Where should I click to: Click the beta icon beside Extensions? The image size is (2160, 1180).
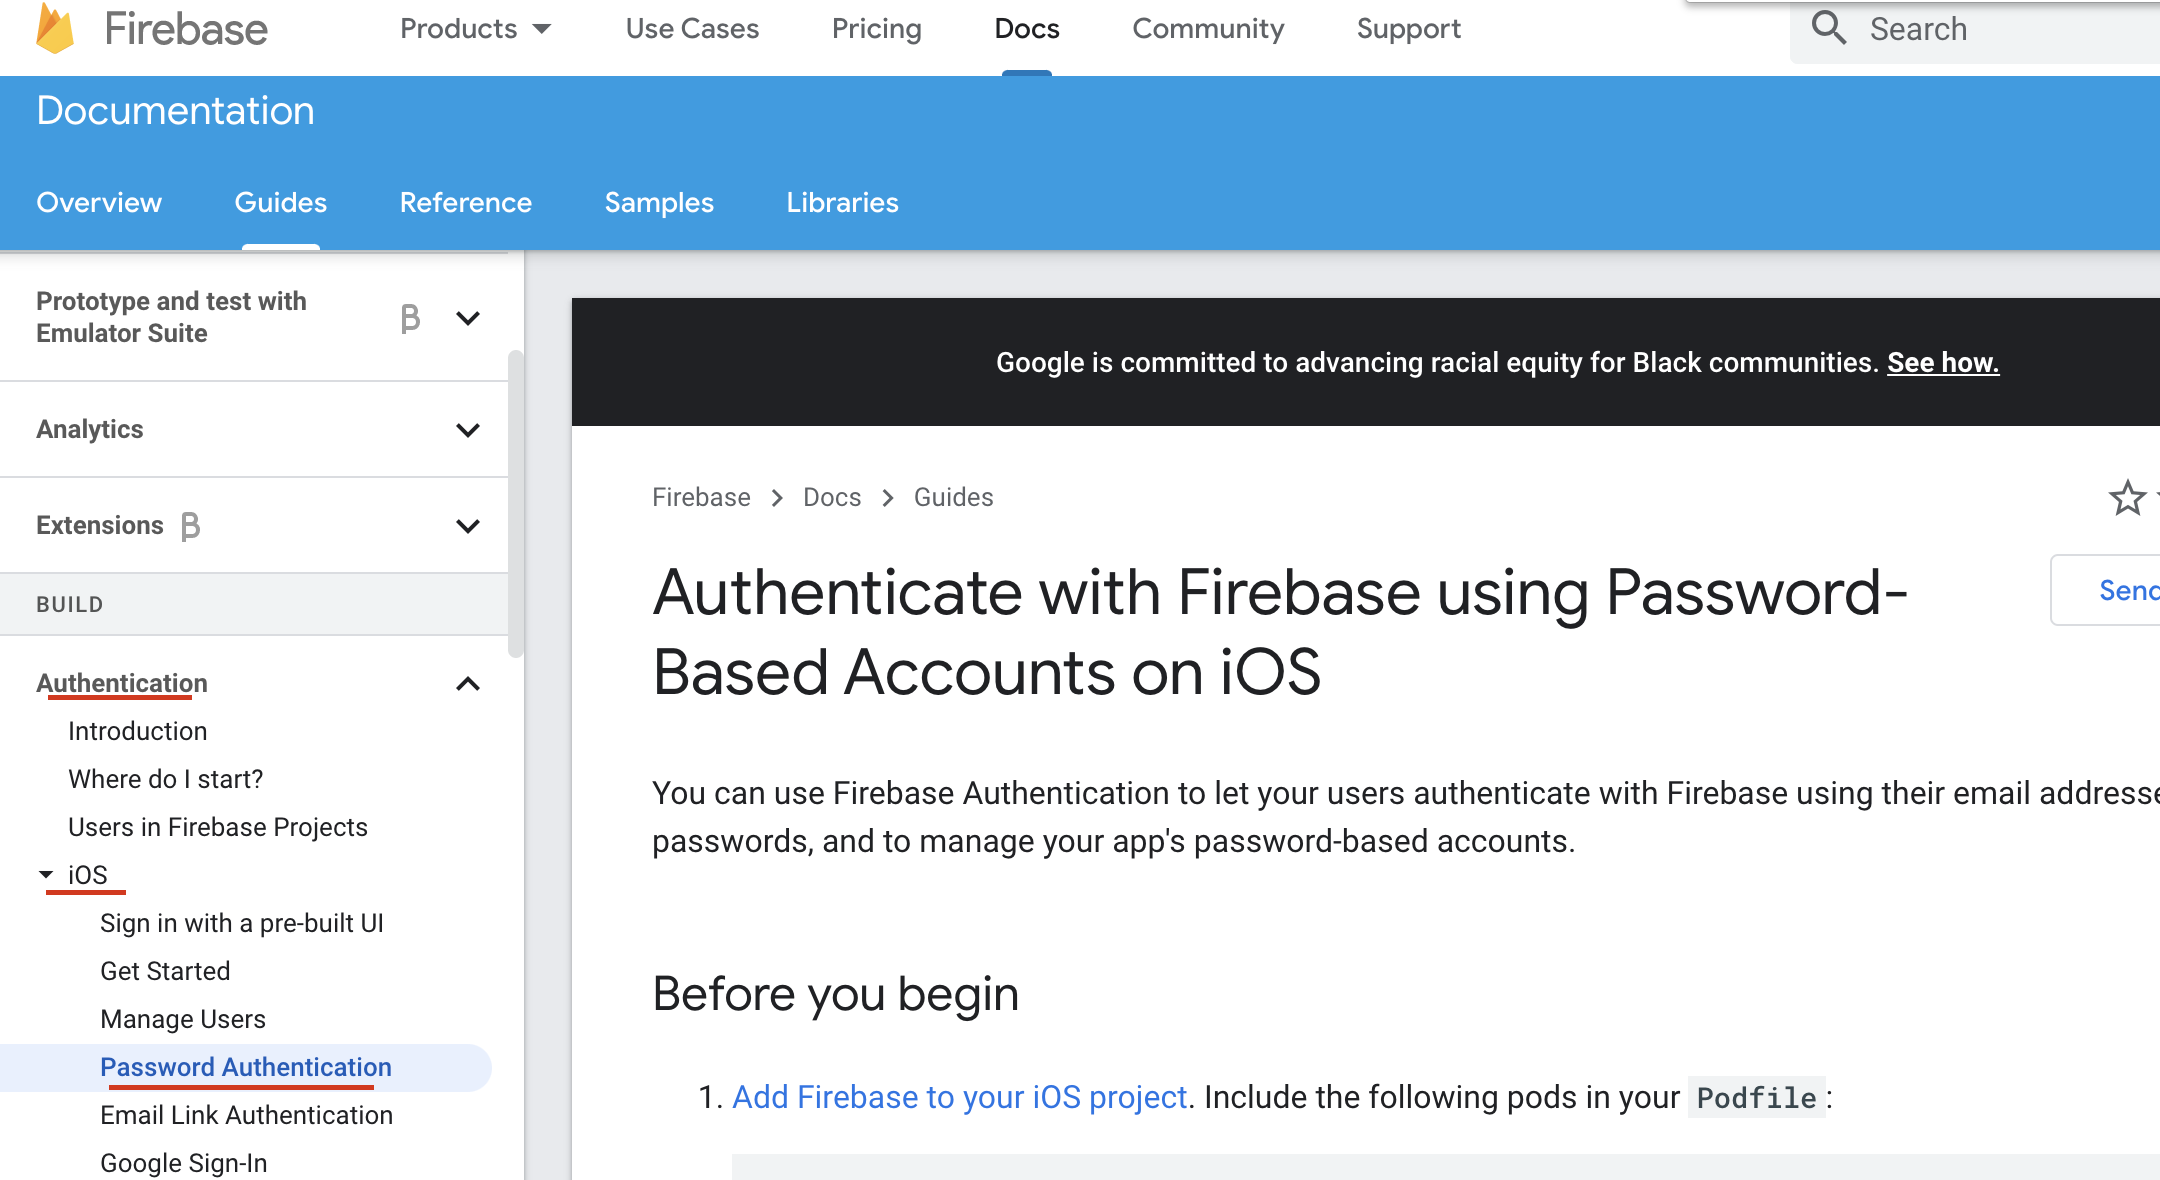(190, 526)
